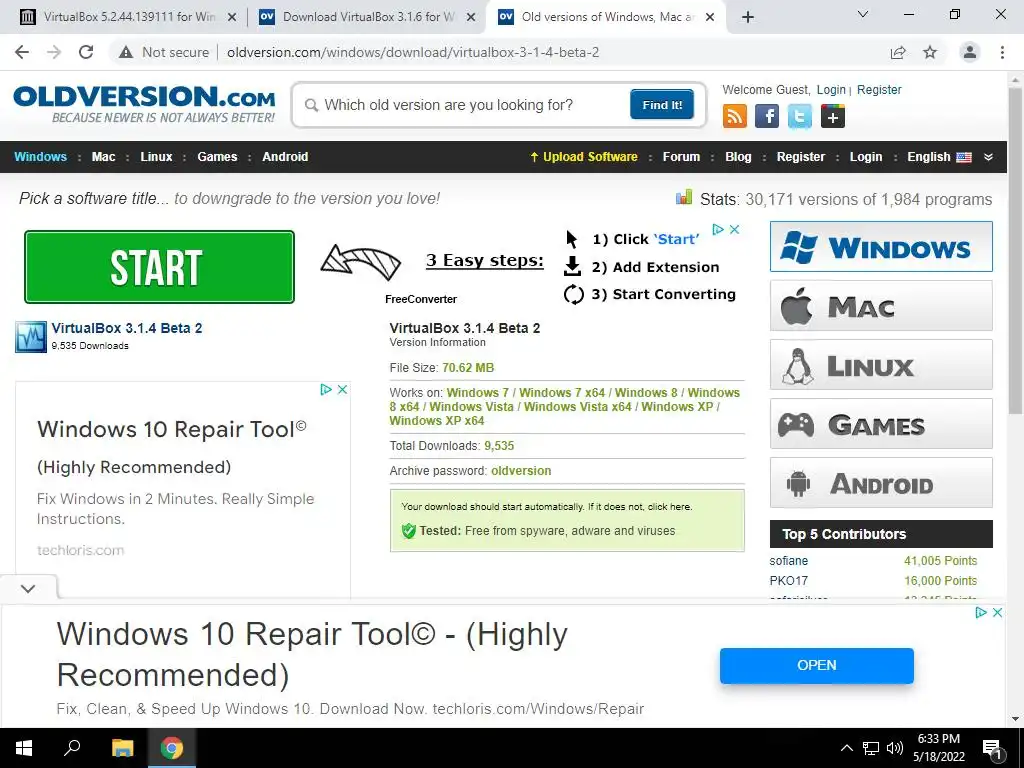Open the Games nav item
1024x768 pixels.
(217, 157)
